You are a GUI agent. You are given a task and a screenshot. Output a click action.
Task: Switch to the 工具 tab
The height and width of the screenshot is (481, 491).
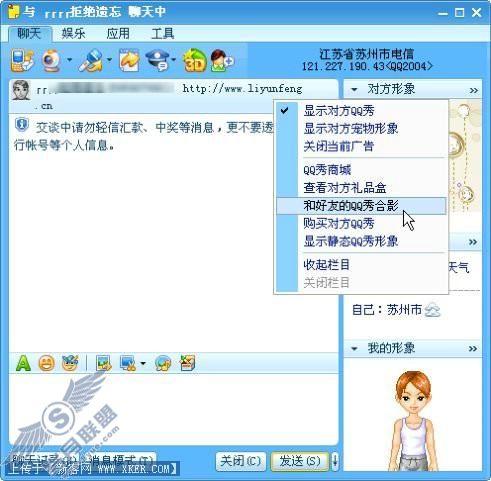163,34
